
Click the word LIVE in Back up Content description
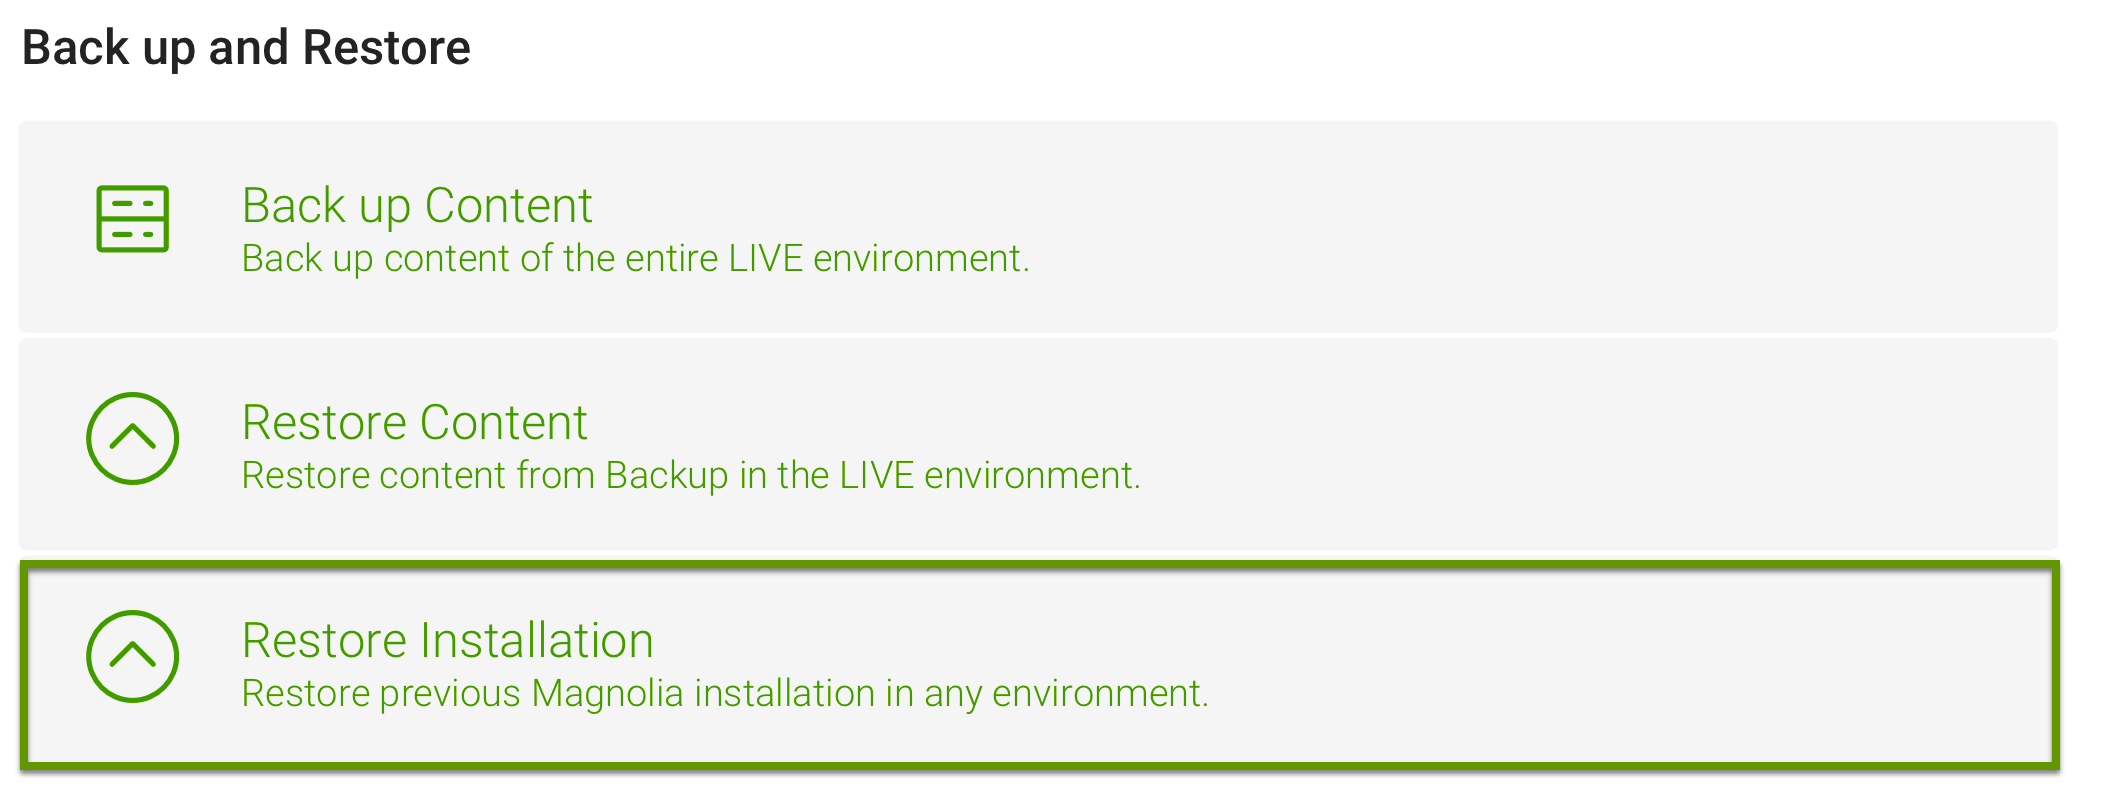765,259
